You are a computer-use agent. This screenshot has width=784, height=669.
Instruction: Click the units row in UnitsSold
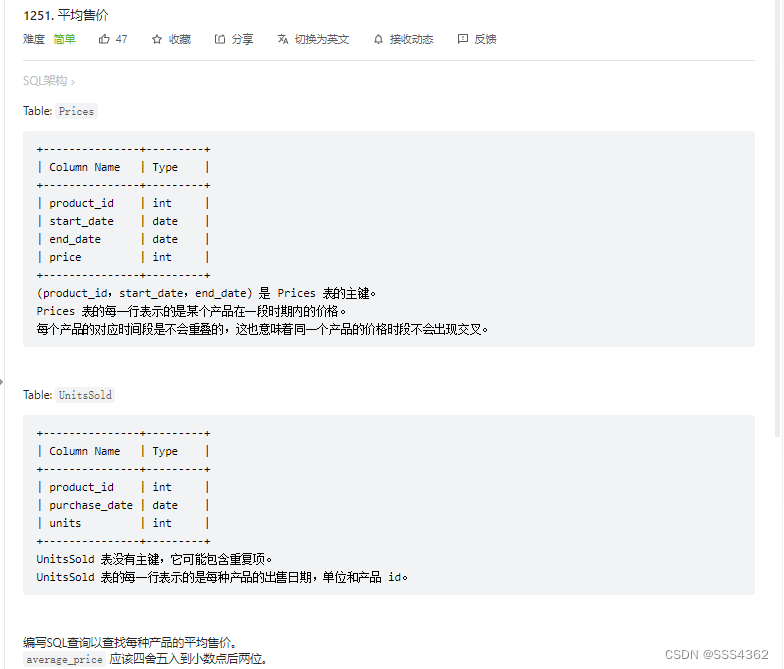(x=123, y=523)
